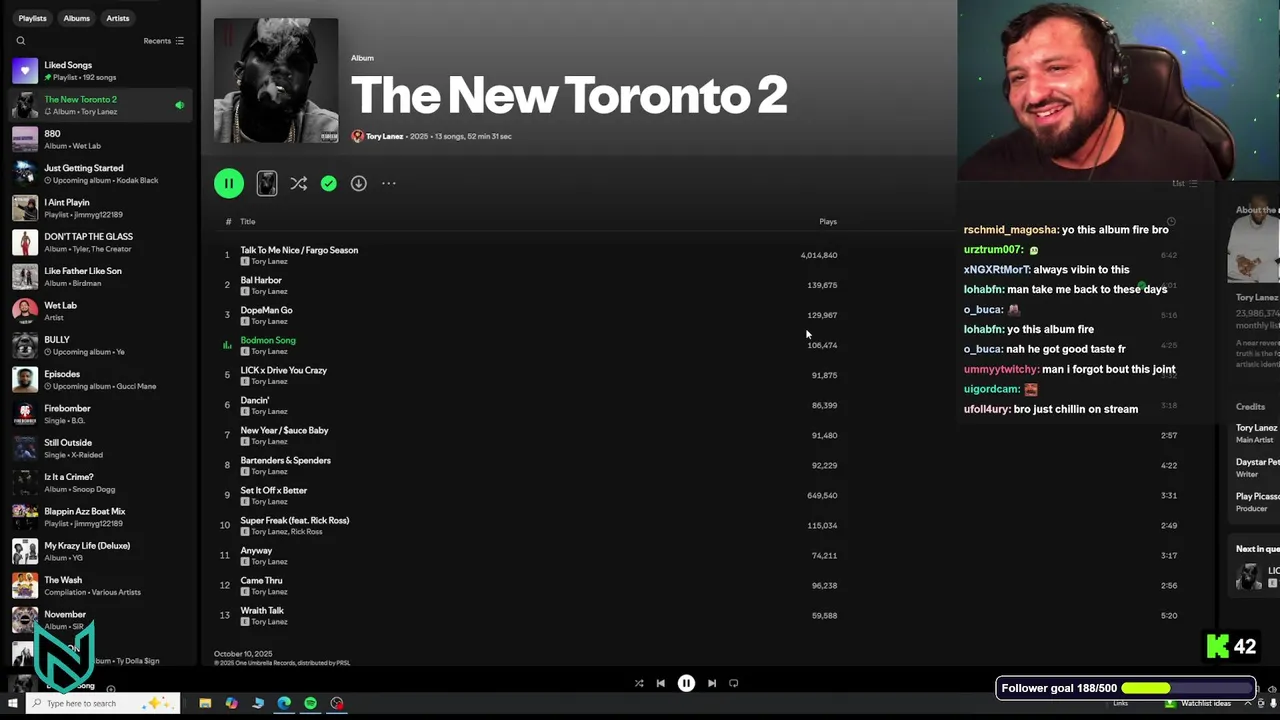1280x720 pixels.
Task: Open the 880 album by Wet Lab
Action: pos(100,139)
